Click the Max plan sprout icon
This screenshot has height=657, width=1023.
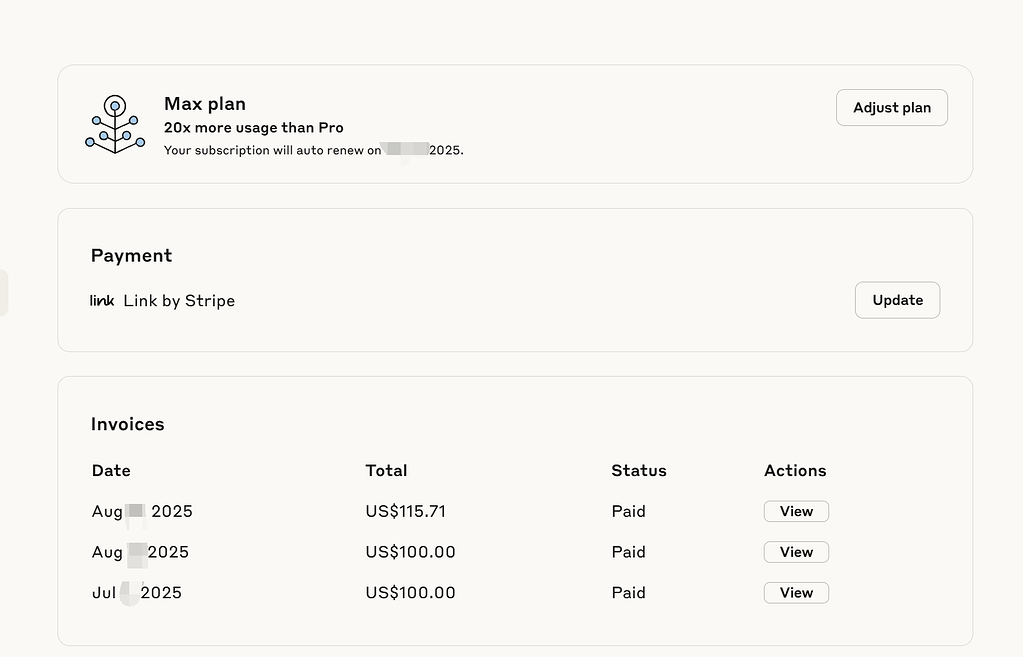(115, 124)
